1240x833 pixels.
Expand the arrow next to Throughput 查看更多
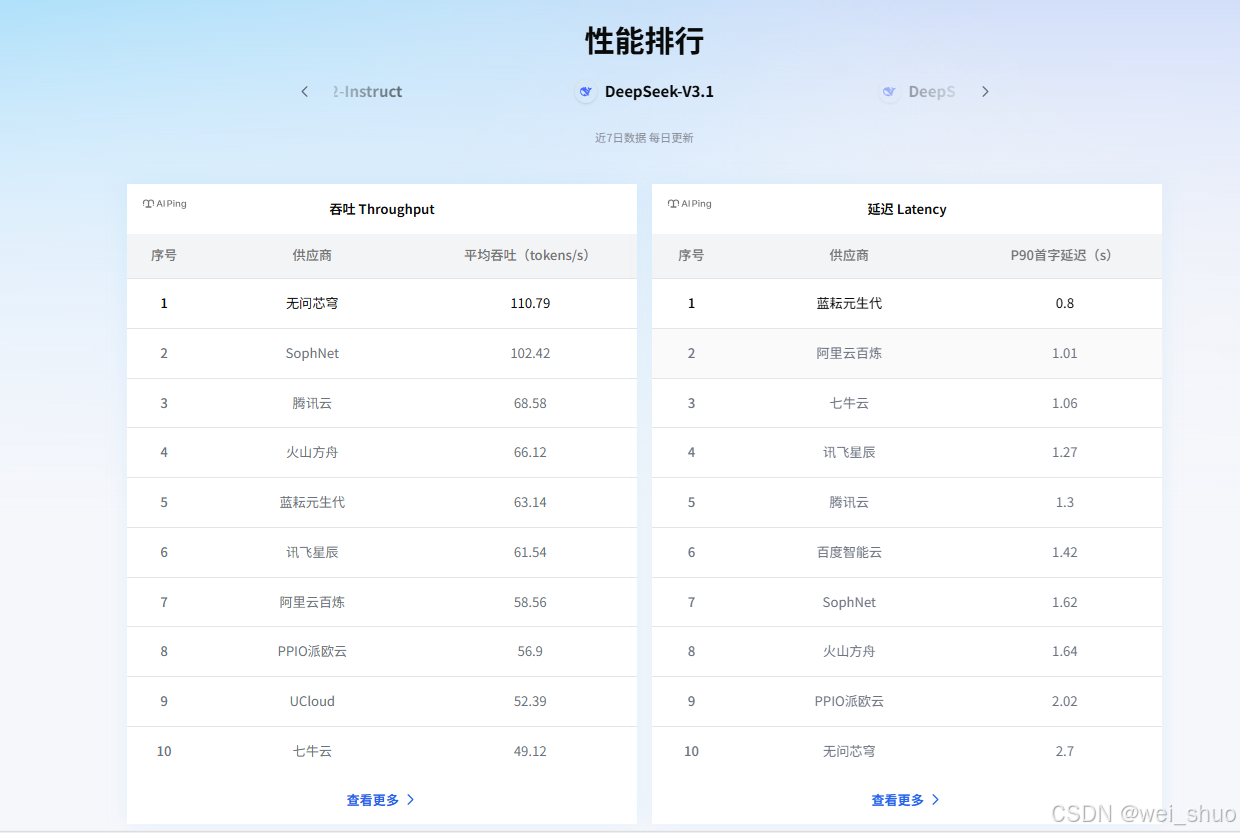tap(410, 800)
